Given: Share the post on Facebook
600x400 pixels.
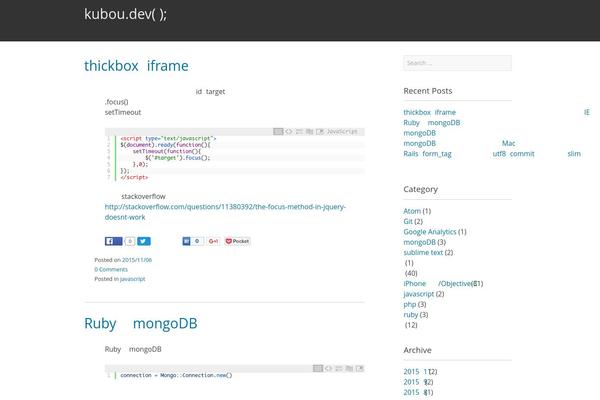Looking at the screenshot, I should pyautogui.click(x=114, y=241).
